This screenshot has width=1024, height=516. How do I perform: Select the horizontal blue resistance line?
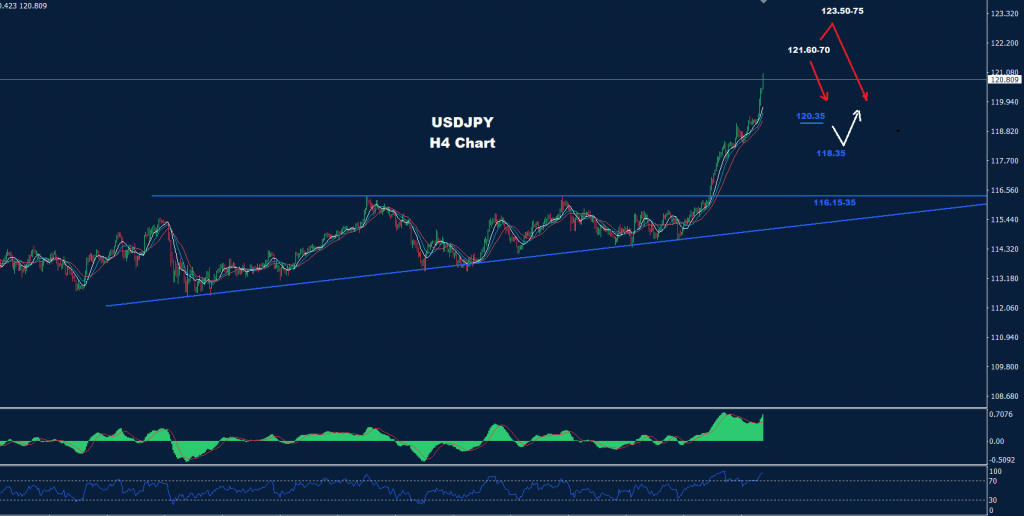(568, 195)
